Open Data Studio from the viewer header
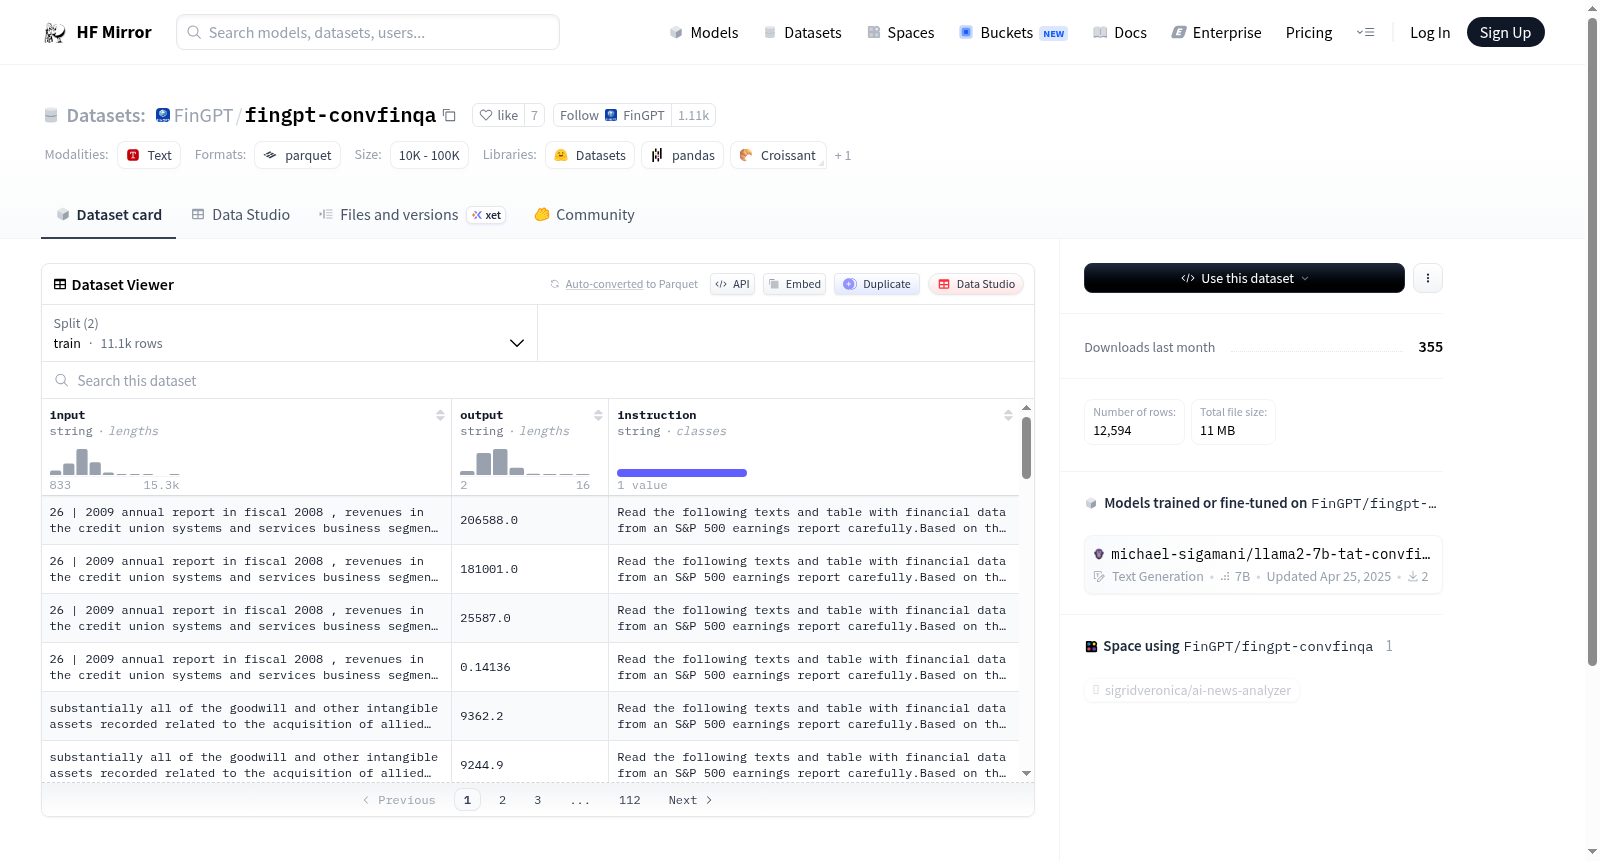The width and height of the screenshot is (1600, 861). click(976, 284)
